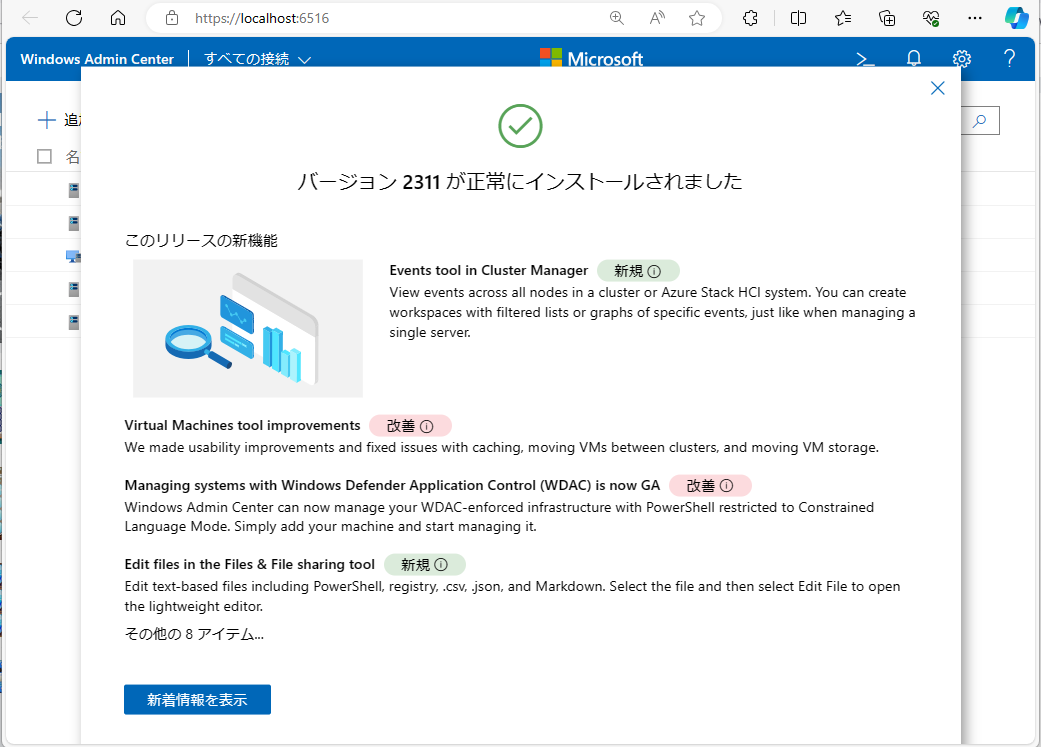The image size is (1041, 747).
Task: Close the version installed dialog
Action: pos(937,88)
